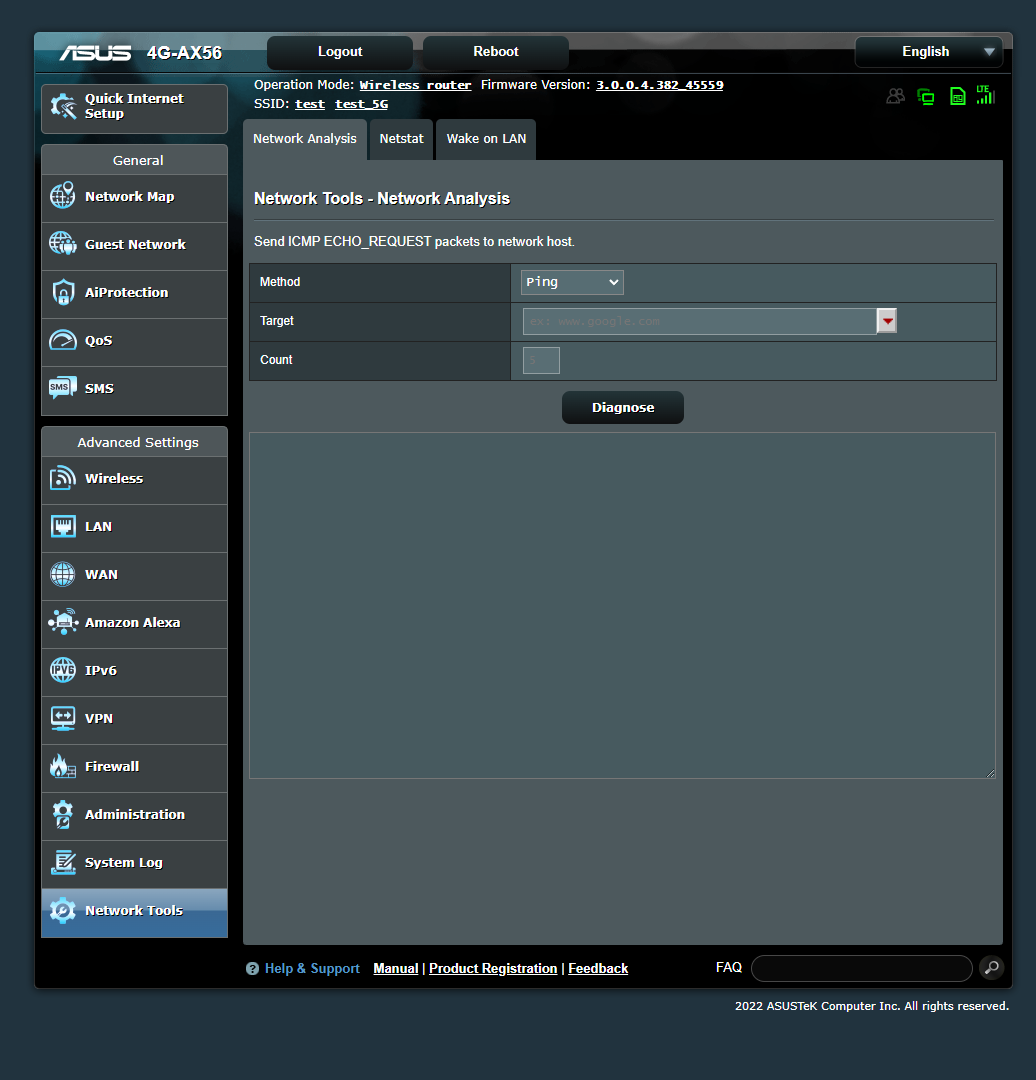Switch to the Wake on LAN tab
This screenshot has height=1080, width=1036.
coord(486,139)
